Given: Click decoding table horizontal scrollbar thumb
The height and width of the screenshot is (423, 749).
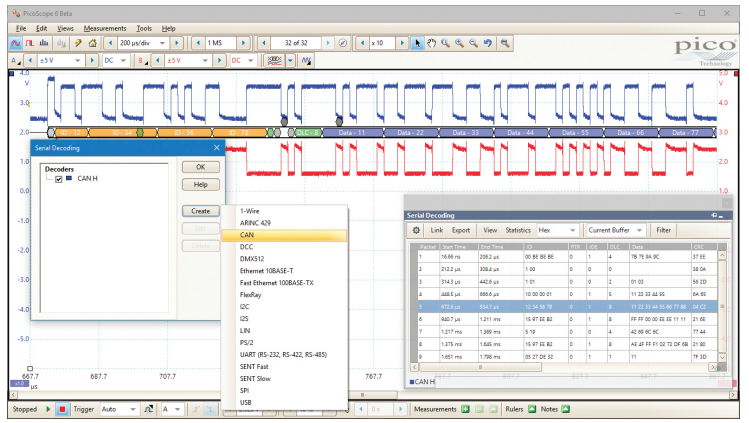Looking at the screenshot, I should [480, 367].
